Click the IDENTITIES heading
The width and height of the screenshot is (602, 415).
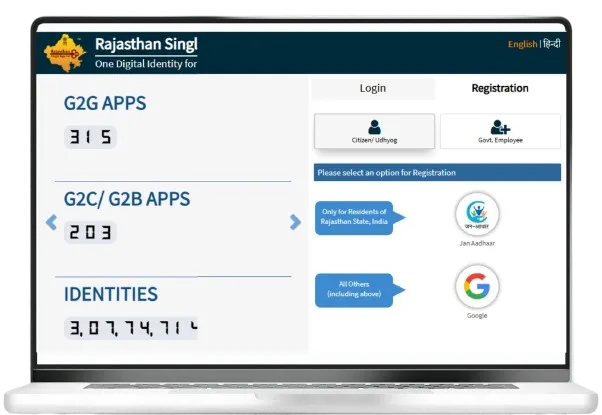[111, 294]
